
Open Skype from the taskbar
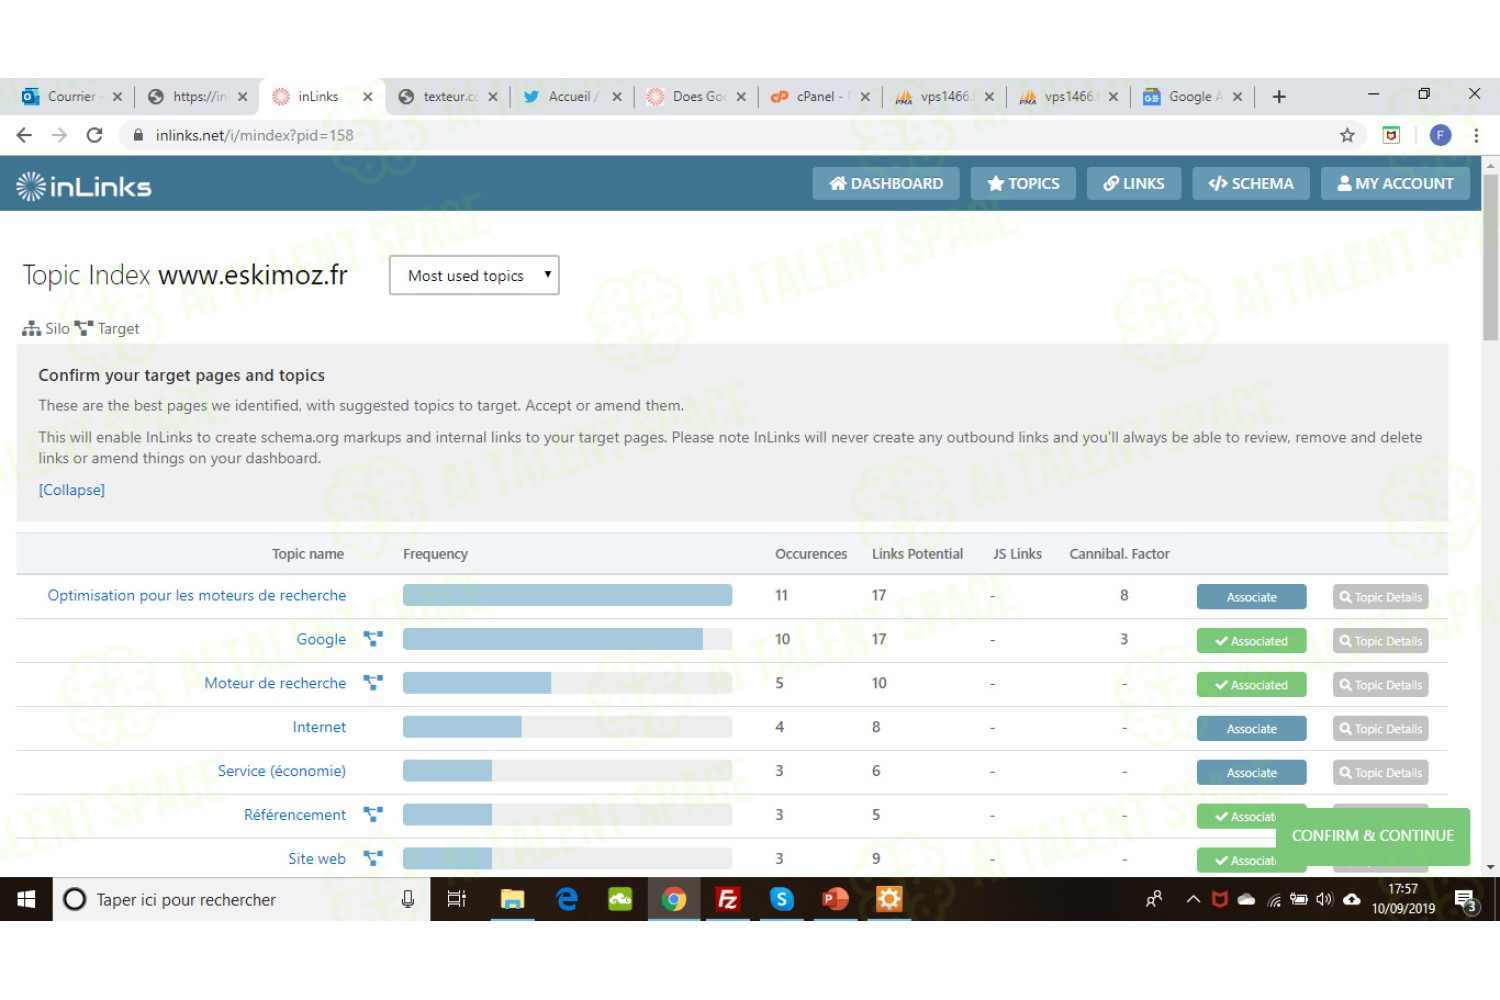coord(782,899)
